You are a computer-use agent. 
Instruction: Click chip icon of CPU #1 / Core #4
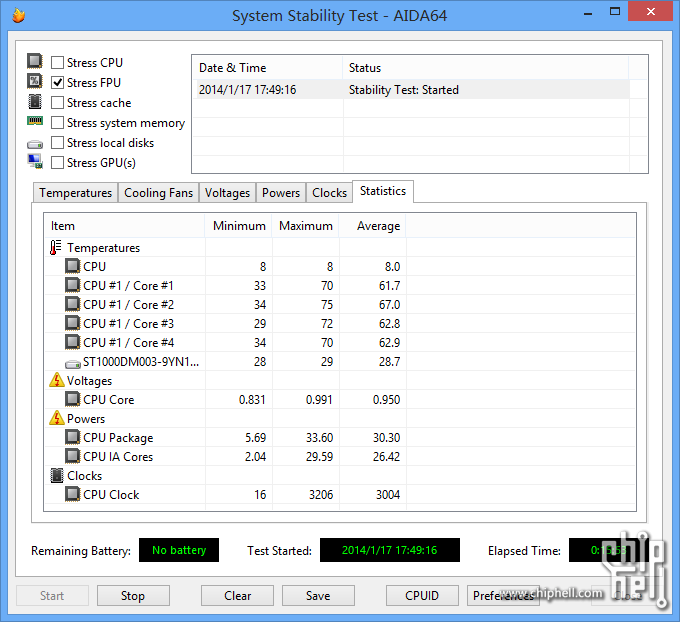click(x=72, y=343)
